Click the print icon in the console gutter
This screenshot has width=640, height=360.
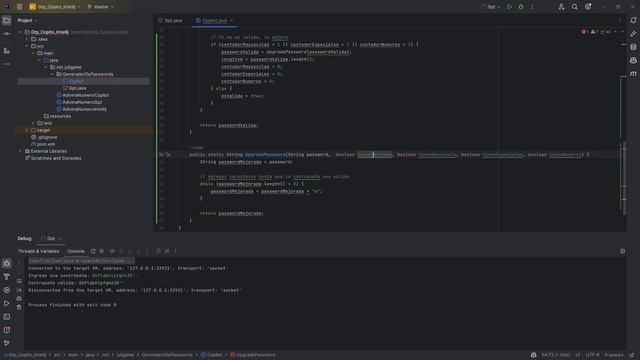[19, 298]
